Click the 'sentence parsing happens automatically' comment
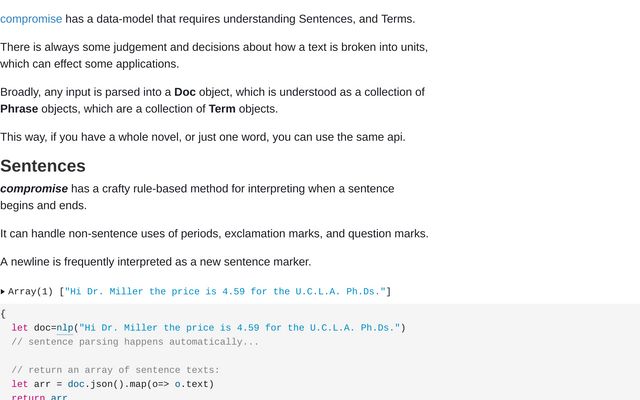 (135, 342)
